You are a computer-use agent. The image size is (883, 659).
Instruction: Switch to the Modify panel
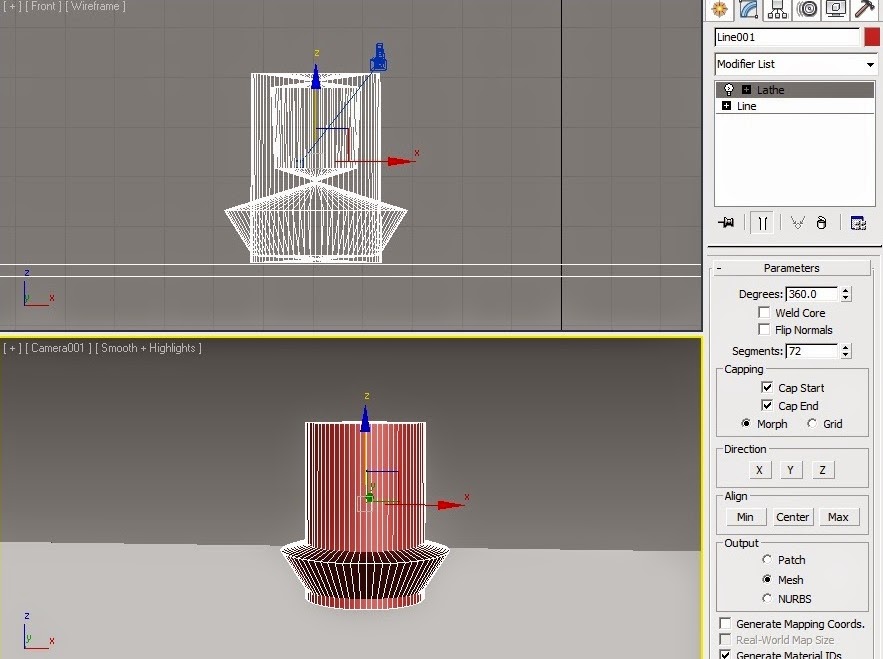coord(747,10)
